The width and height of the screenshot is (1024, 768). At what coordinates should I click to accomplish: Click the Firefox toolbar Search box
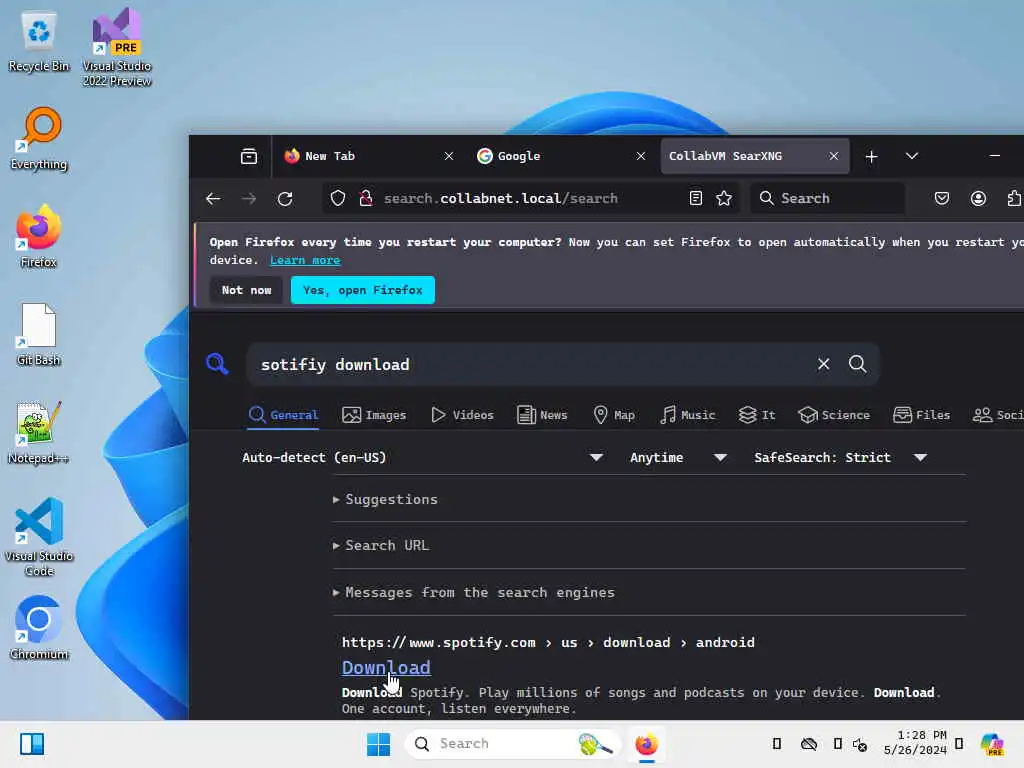(828, 199)
